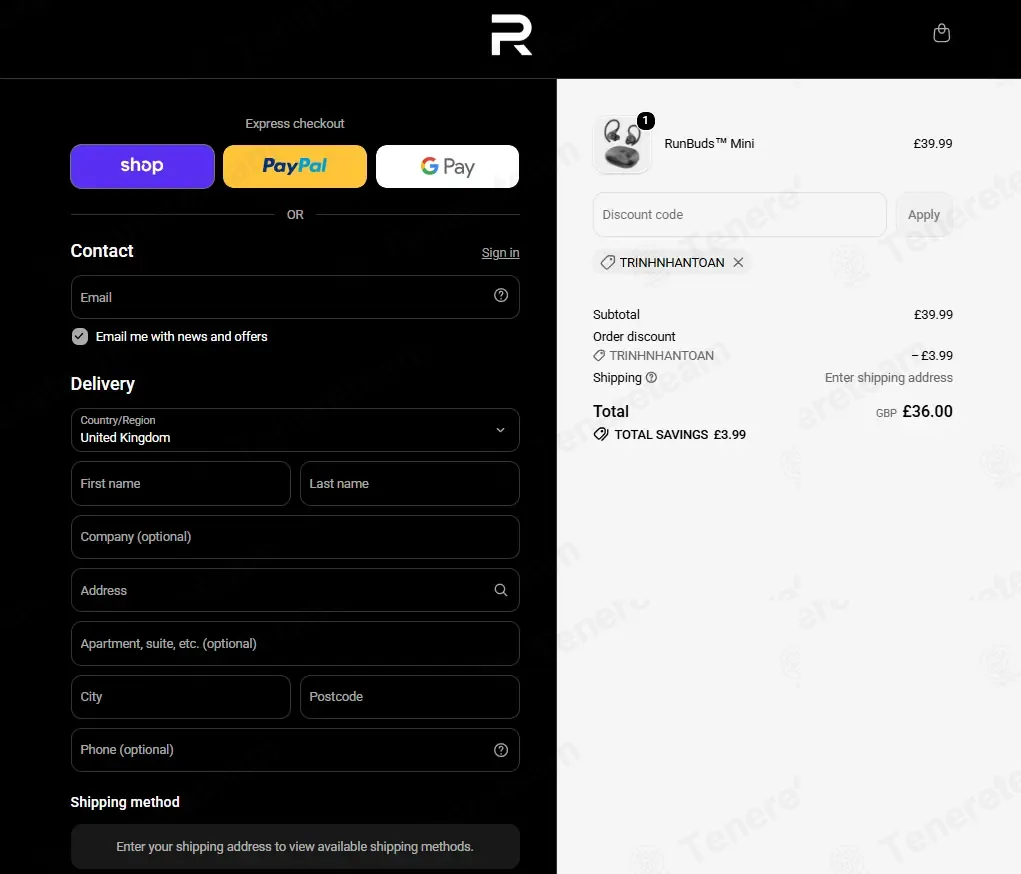Screen dimensions: 1021x874
Task: Click the Address search magnifier icon
Action: tap(501, 590)
